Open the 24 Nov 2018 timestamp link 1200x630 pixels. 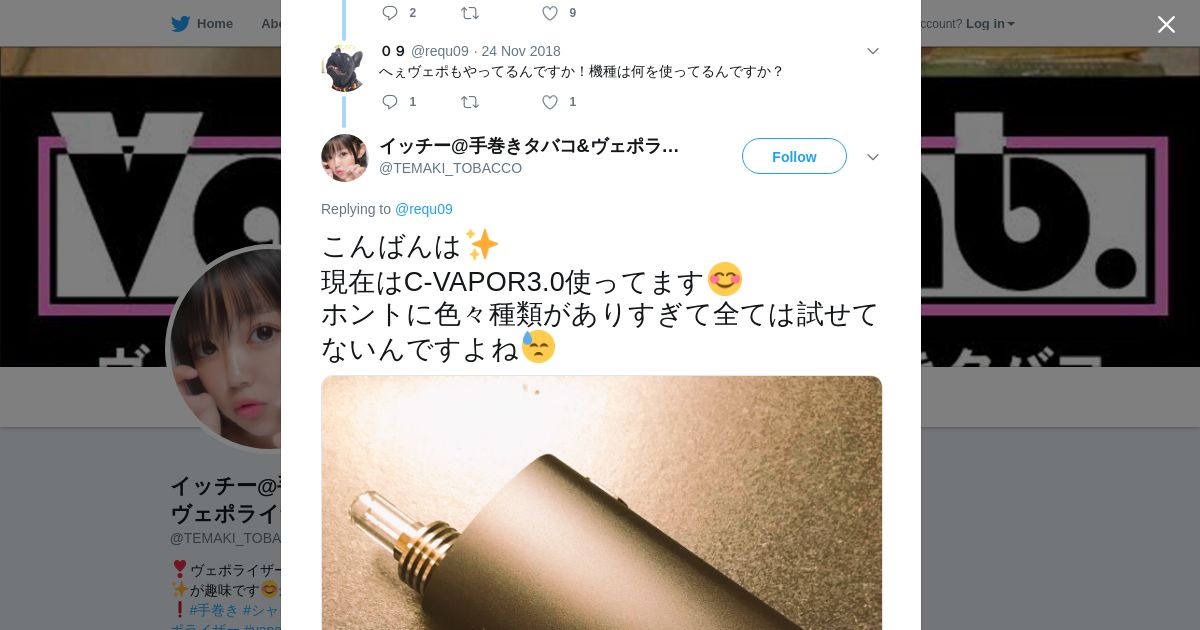[521, 51]
